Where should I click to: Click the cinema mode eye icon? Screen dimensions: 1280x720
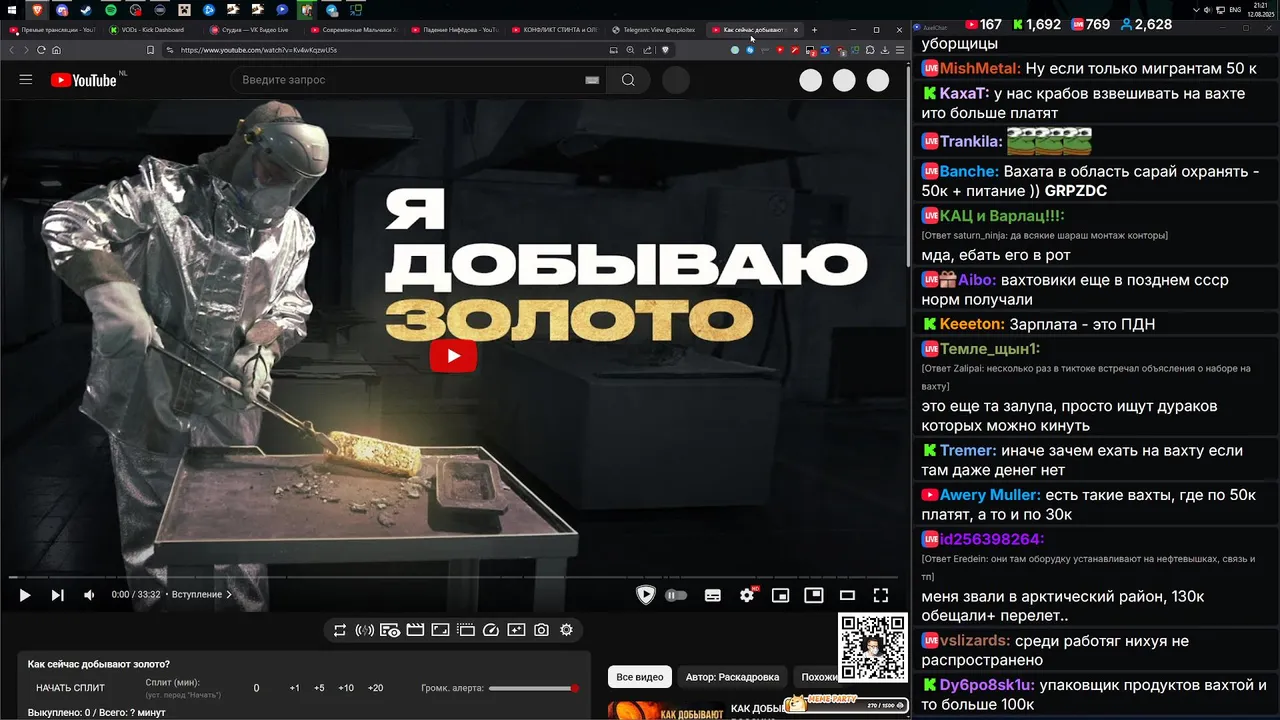coord(390,630)
